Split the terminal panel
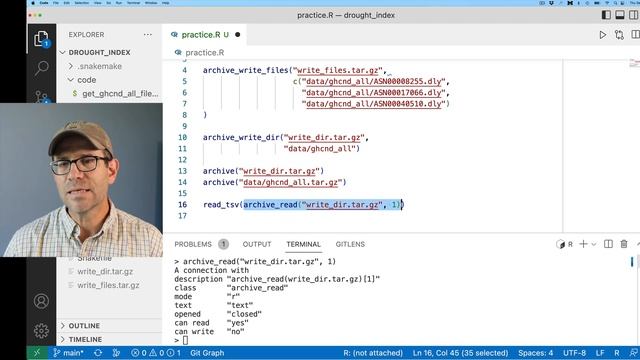 tap(608, 244)
